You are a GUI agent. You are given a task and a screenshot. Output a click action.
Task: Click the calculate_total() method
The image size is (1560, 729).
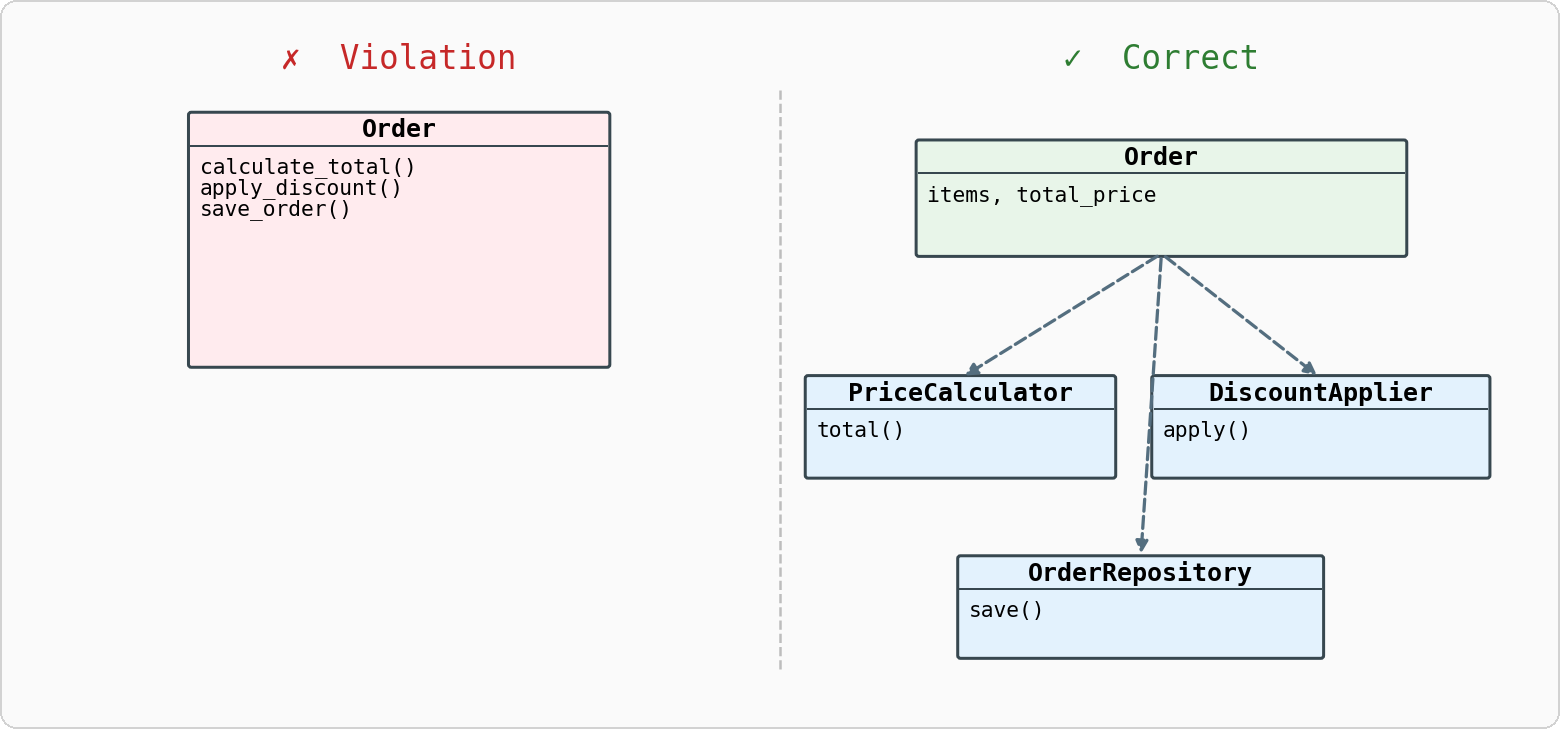point(307,167)
